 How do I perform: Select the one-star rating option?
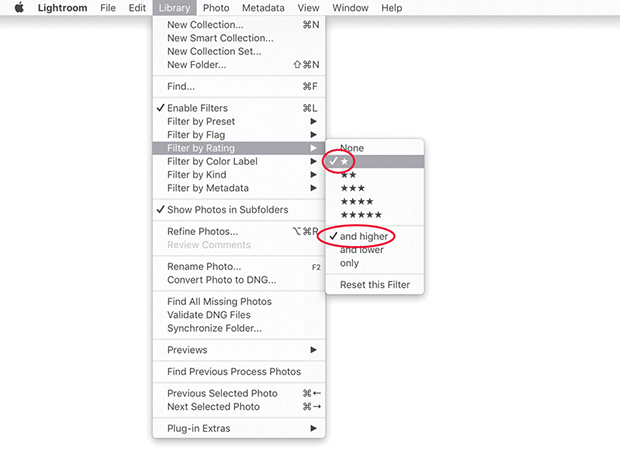[346, 161]
